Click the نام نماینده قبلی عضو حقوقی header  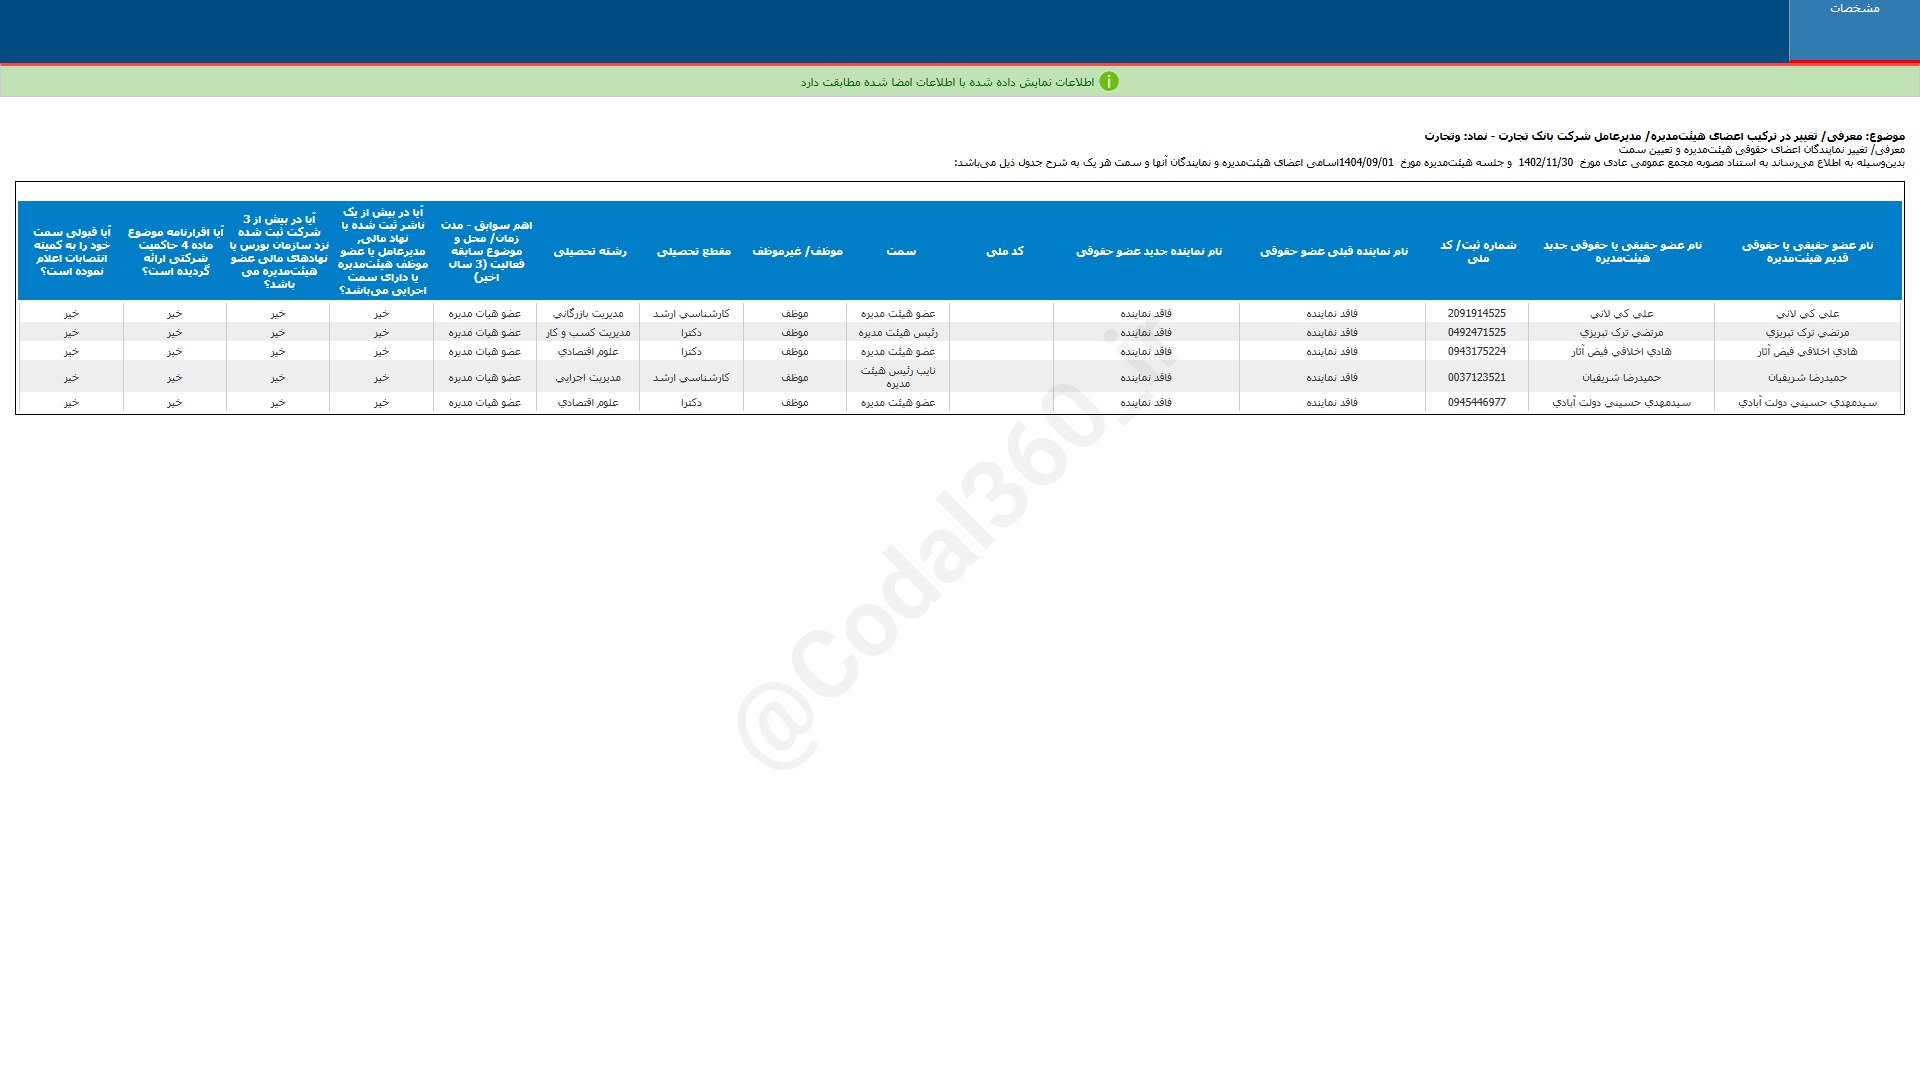tap(1333, 252)
